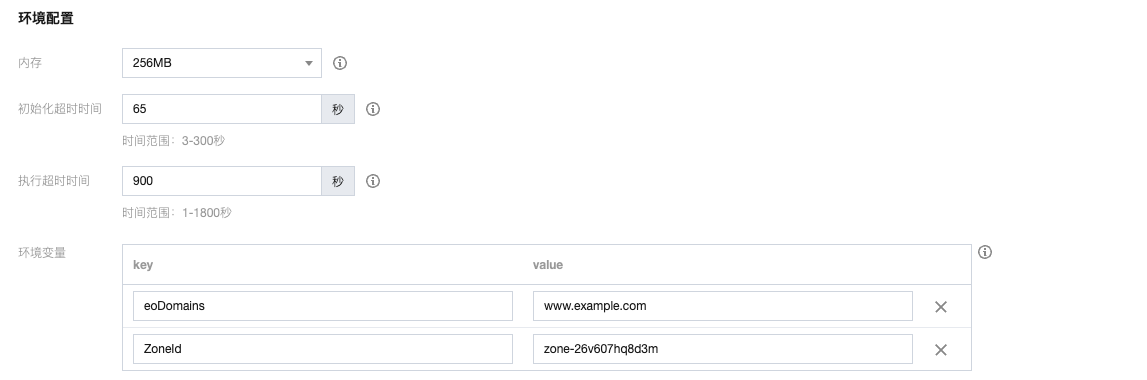This screenshot has height=380, width=1147.
Task: Click the info icon for 环境变量 table
Action: [985, 252]
